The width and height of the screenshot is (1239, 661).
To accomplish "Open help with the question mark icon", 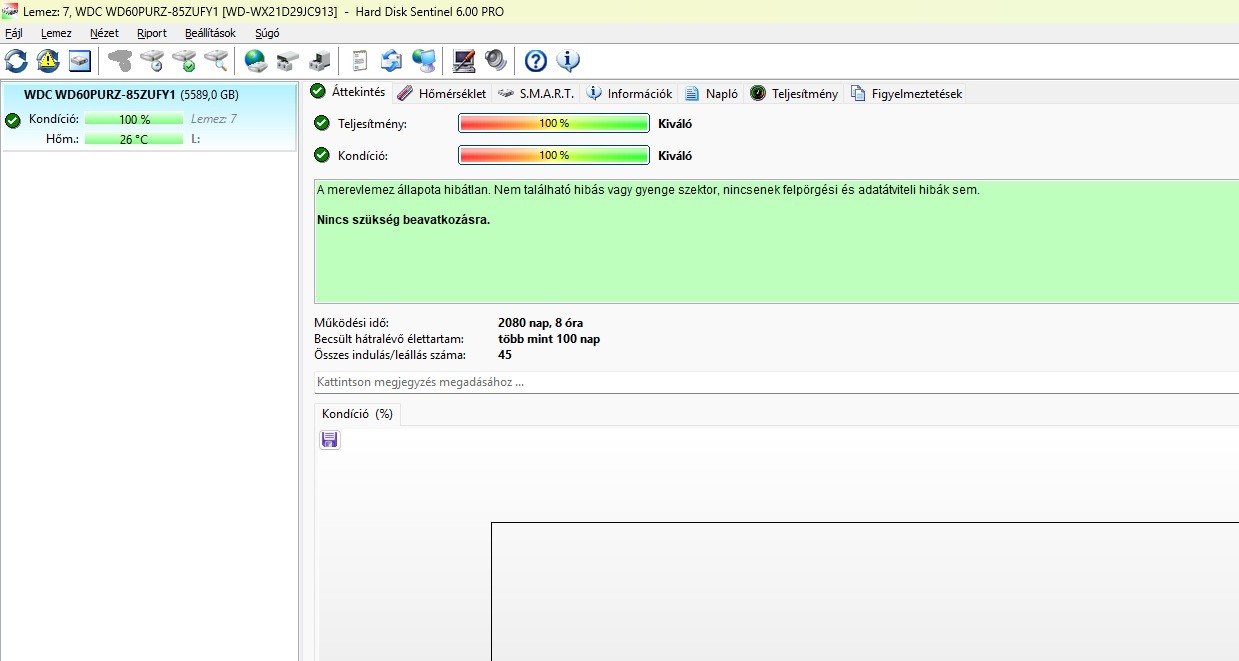I will (x=536, y=61).
